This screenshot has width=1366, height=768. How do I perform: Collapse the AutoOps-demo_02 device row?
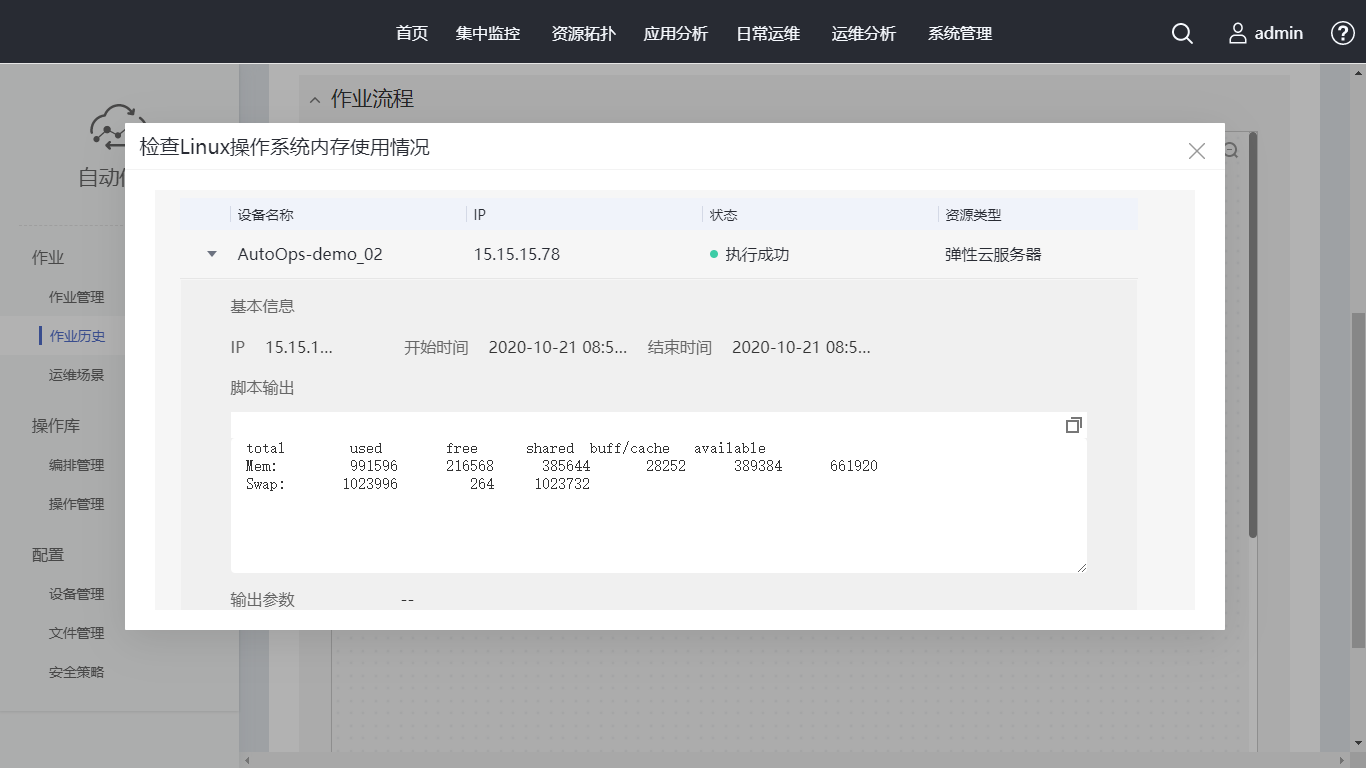[211, 254]
